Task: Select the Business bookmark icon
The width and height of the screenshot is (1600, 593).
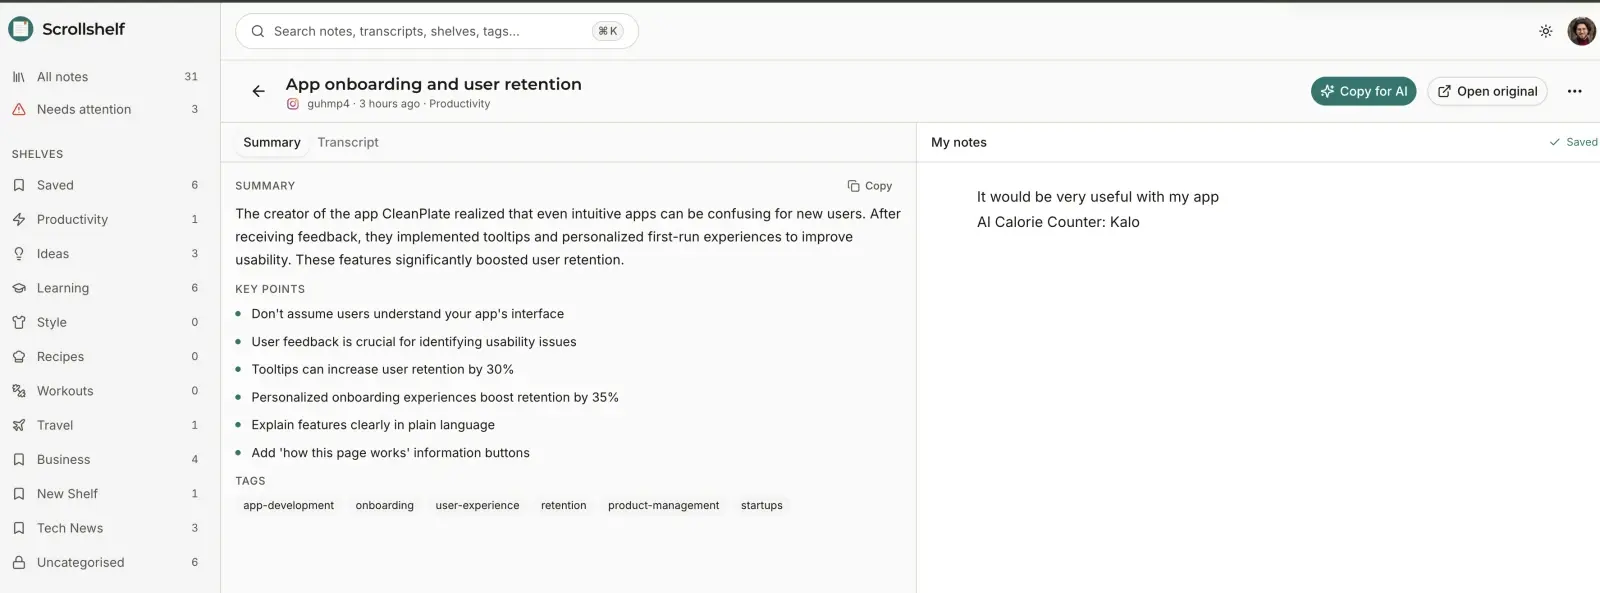Action: (x=18, y=460)
